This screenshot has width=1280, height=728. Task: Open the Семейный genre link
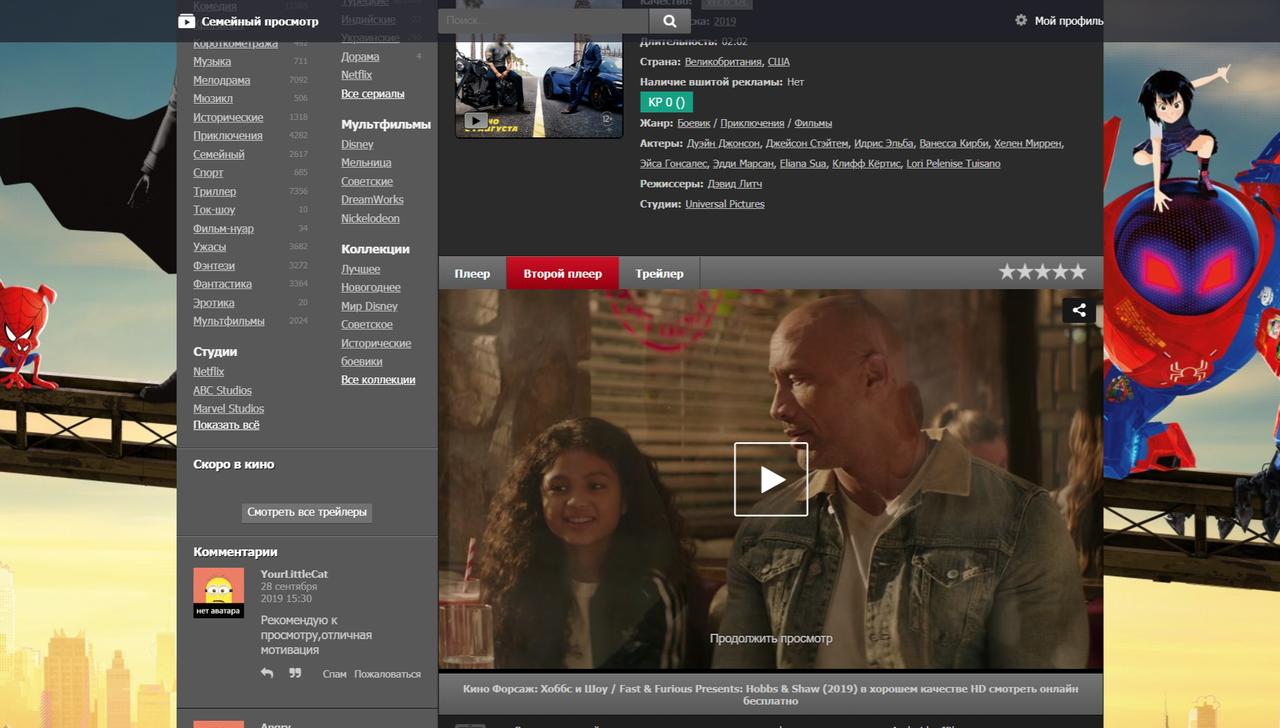(x=219, y=154)
